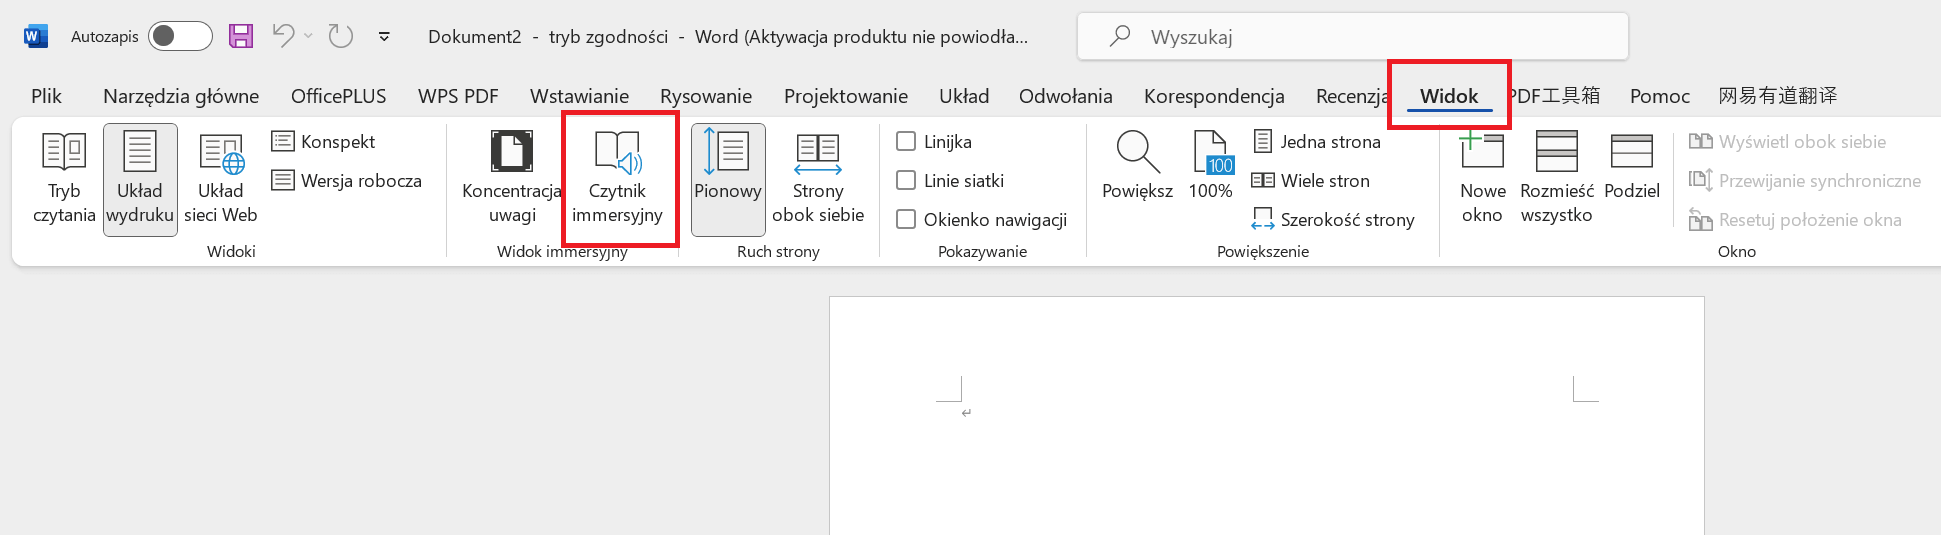Toggle the Autozapis switch
This screenshot has width=1941, height=535.
point(180,37)
